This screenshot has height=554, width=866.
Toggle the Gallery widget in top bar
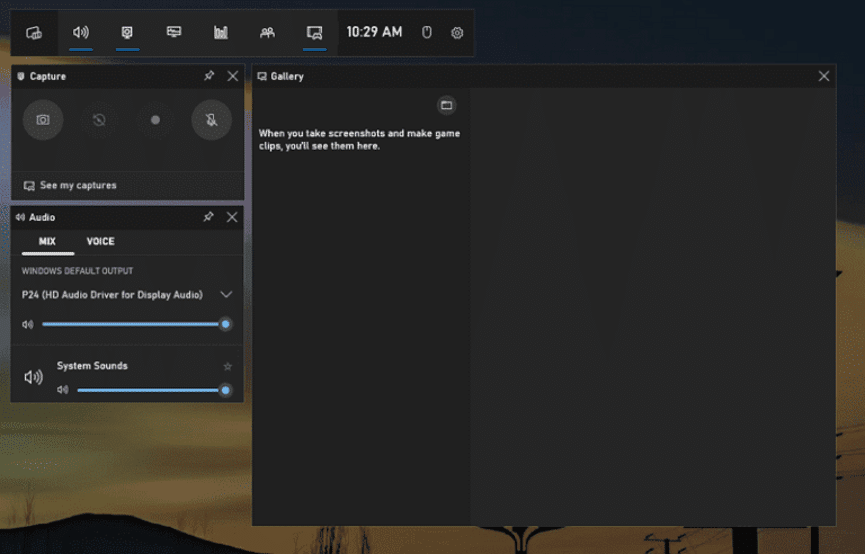[x=314, y=32]
